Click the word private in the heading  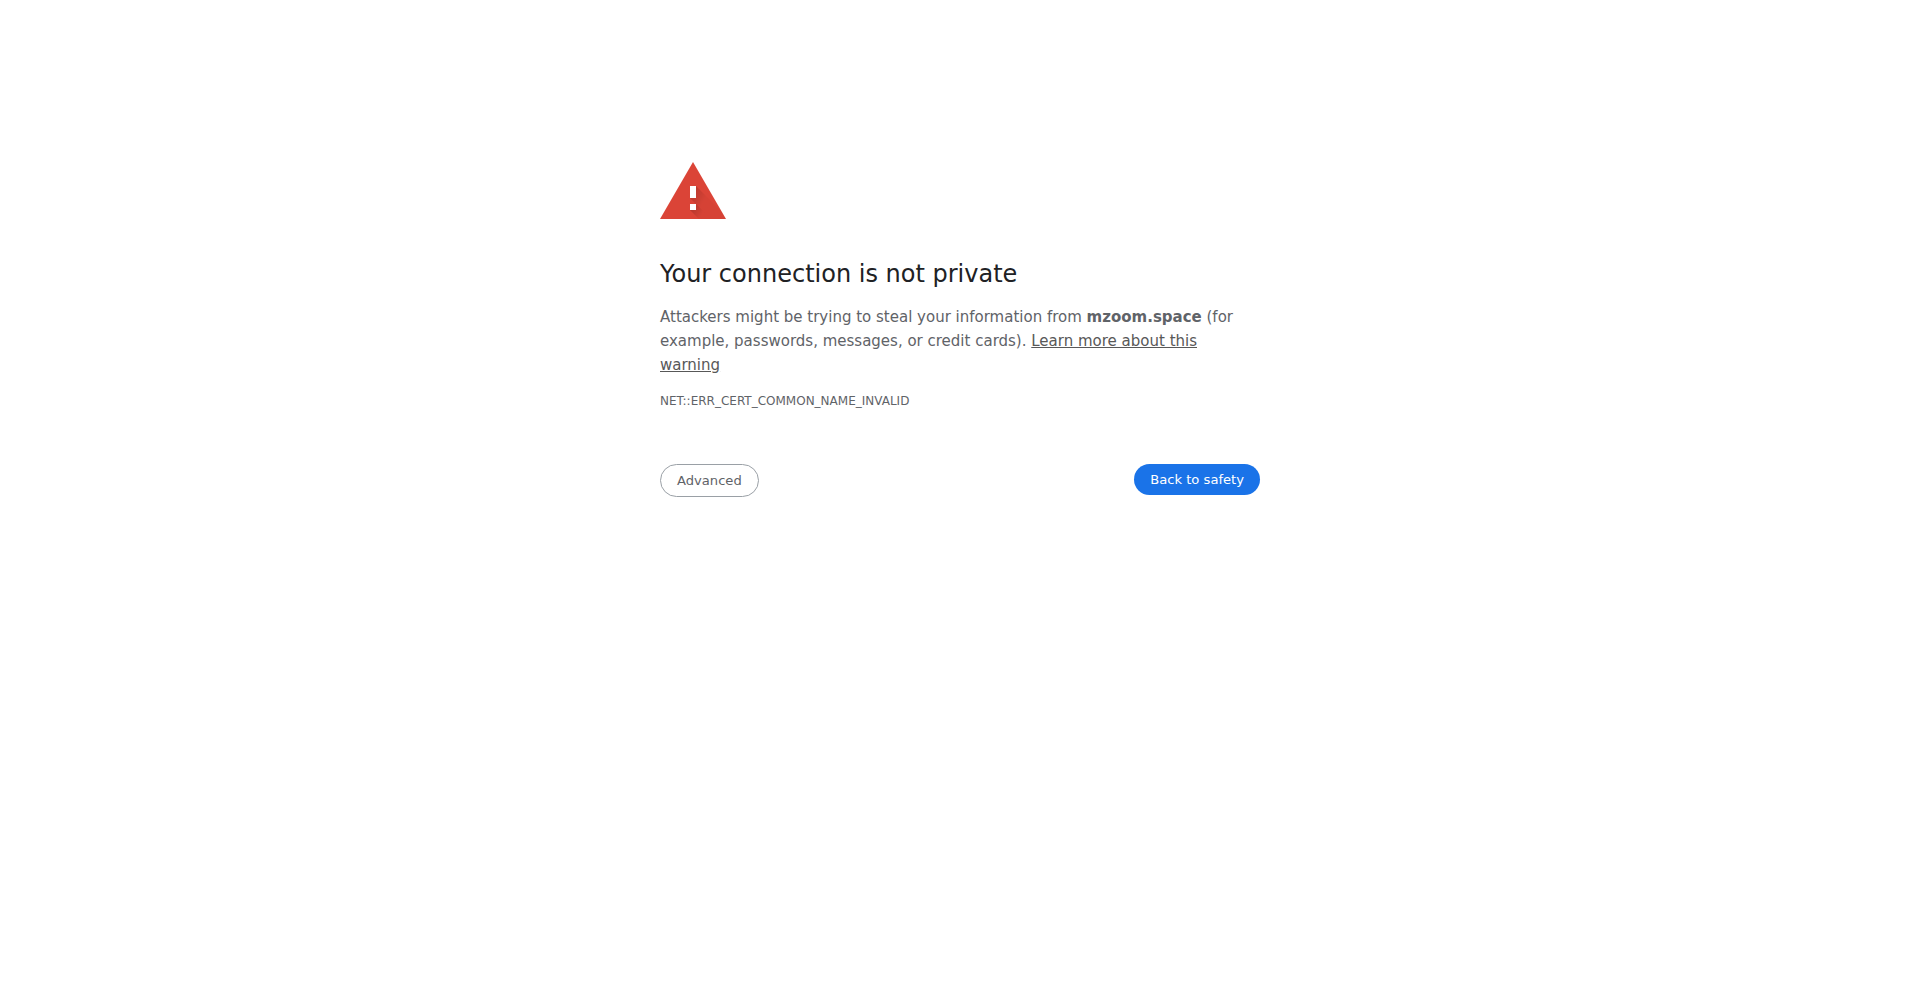pos(975,274)
